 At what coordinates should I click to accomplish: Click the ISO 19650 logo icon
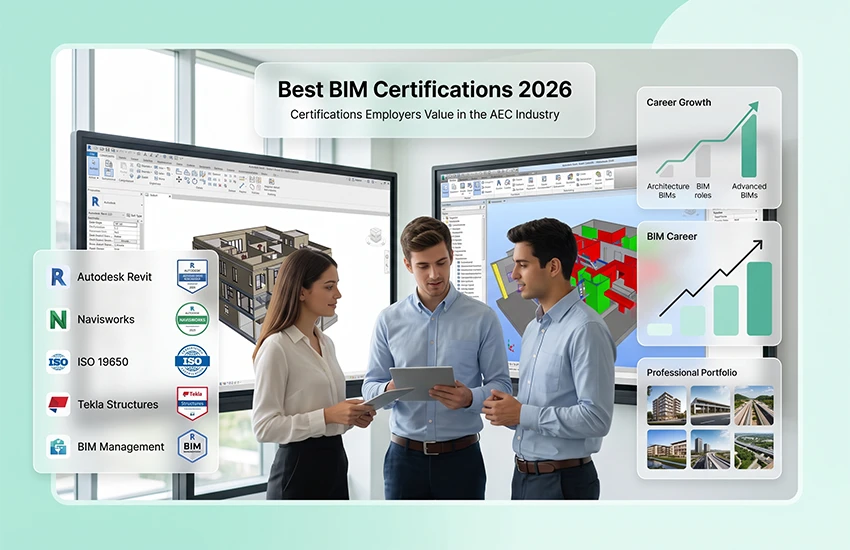58,362
